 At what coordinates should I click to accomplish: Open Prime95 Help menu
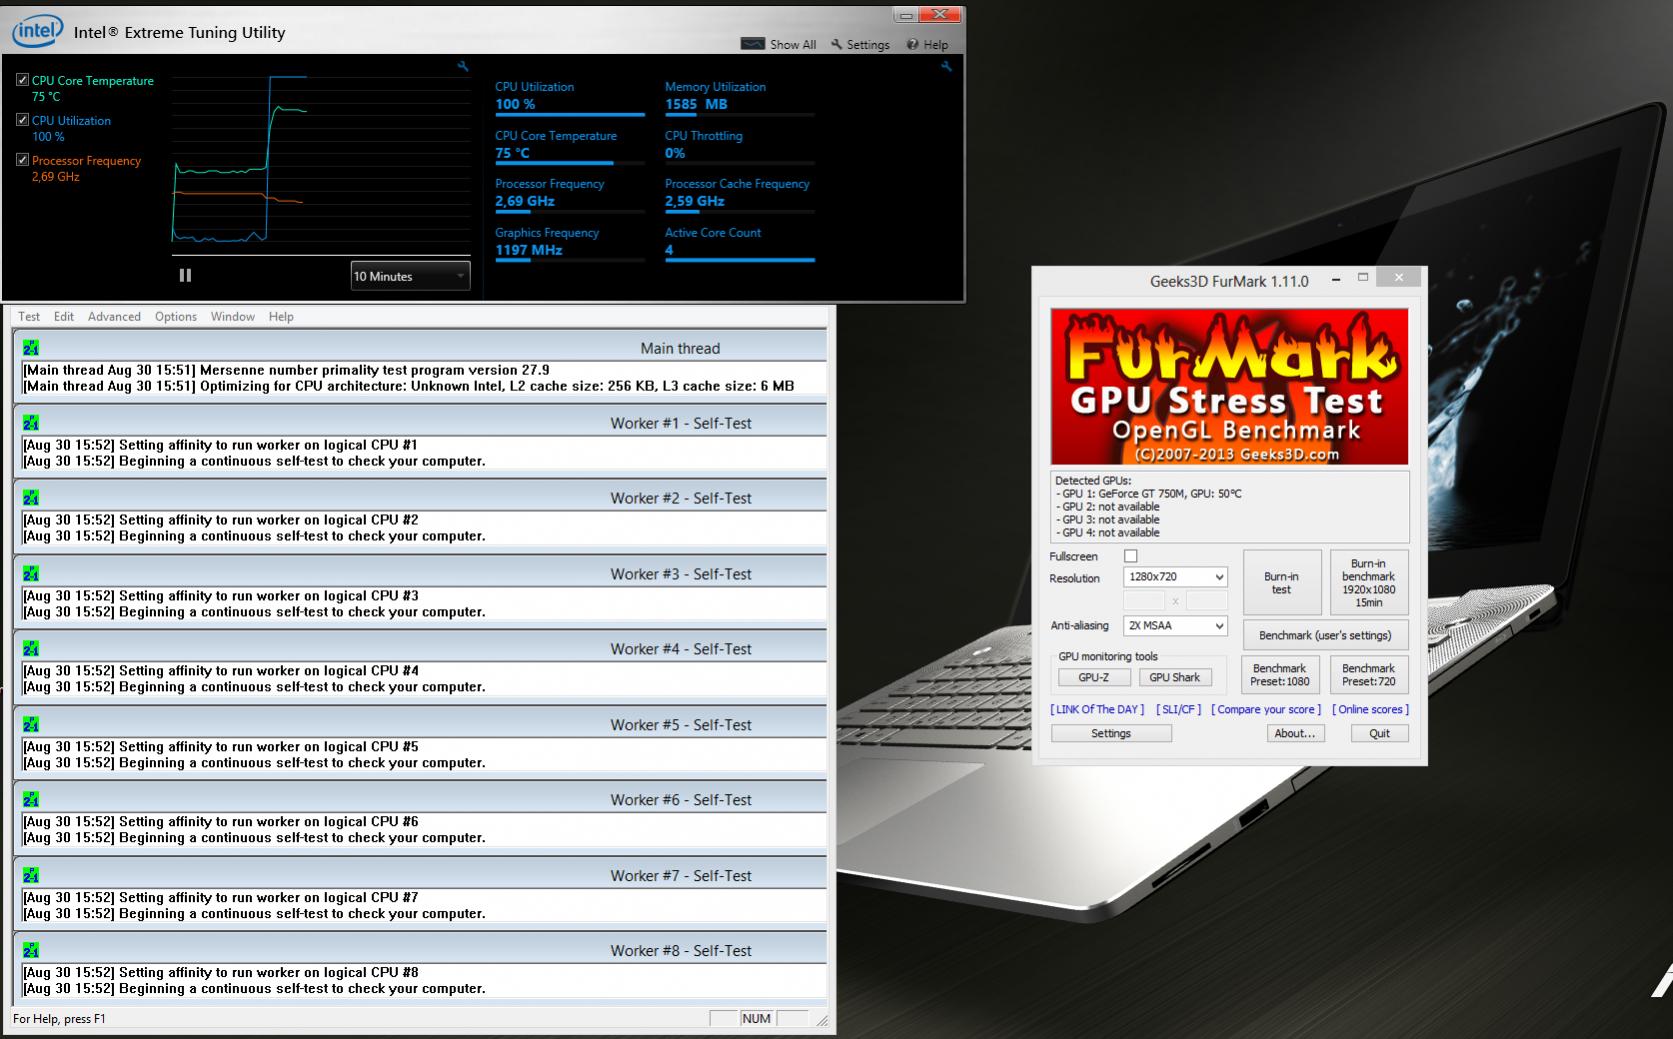281,316
